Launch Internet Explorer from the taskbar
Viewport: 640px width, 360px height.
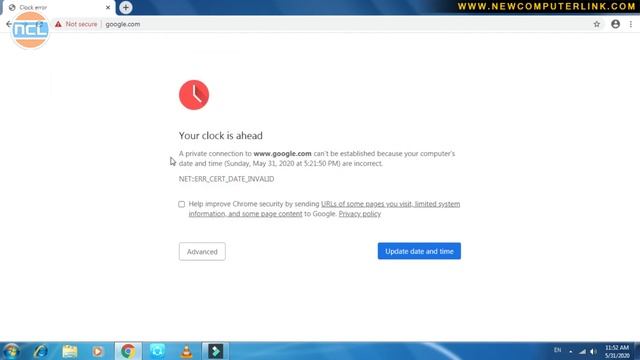tap(40, 351)
